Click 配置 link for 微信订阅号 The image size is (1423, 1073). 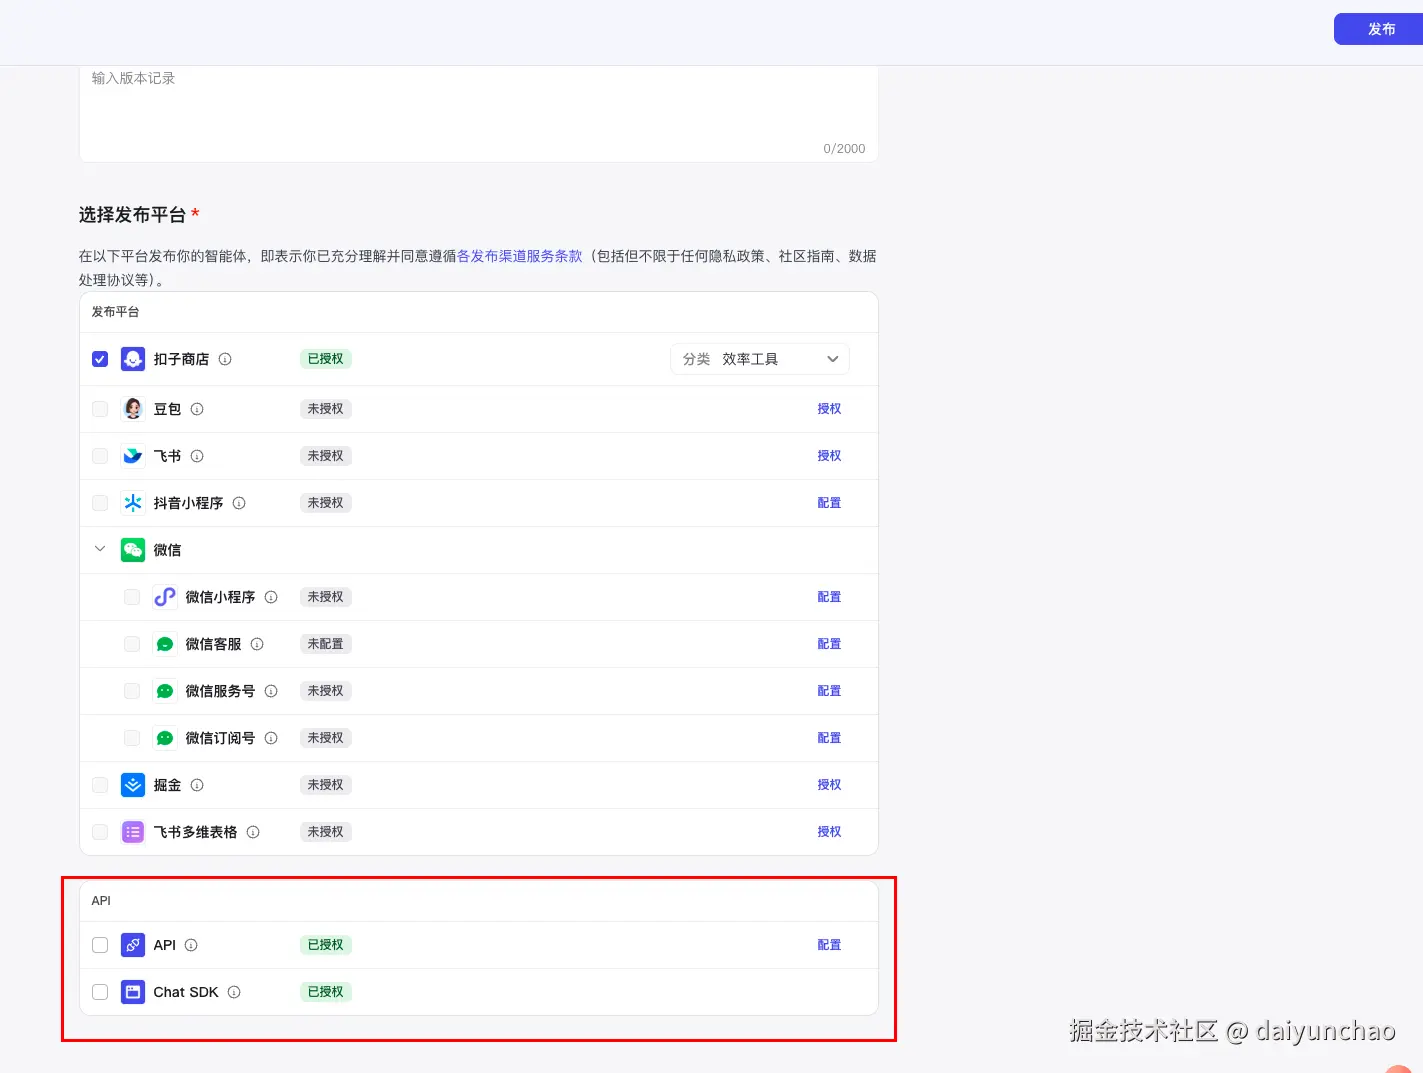[829, 738]
